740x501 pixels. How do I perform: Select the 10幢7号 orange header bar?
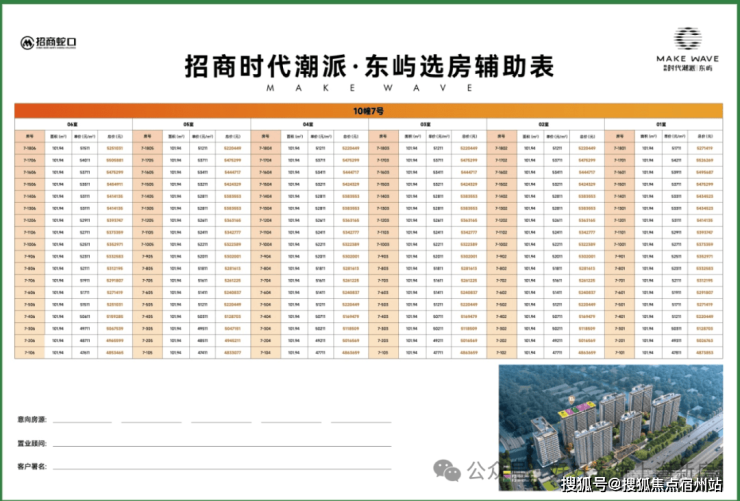pyautogui.click(x=369, y=108)
